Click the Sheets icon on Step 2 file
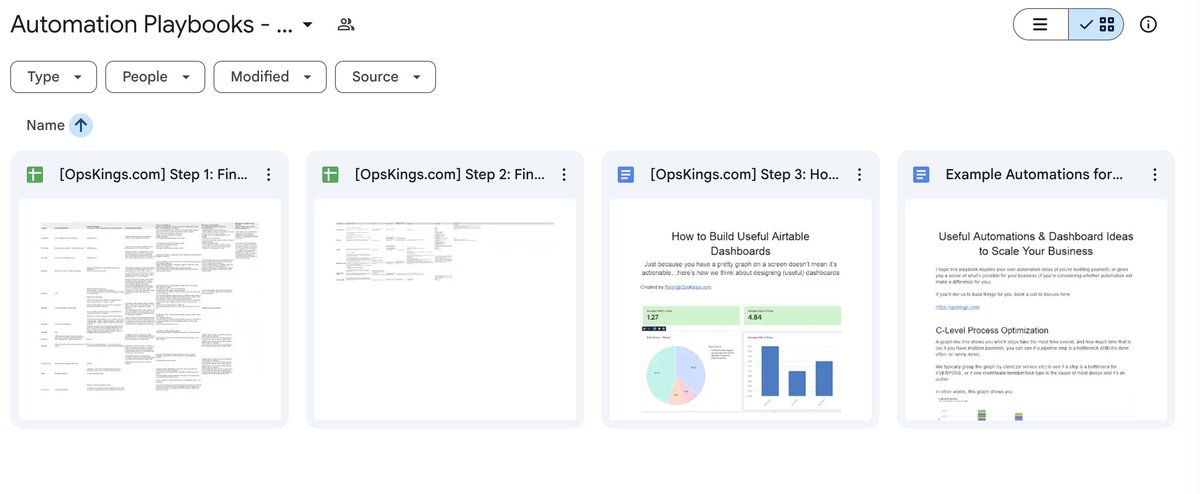 [x=331, y=174]
